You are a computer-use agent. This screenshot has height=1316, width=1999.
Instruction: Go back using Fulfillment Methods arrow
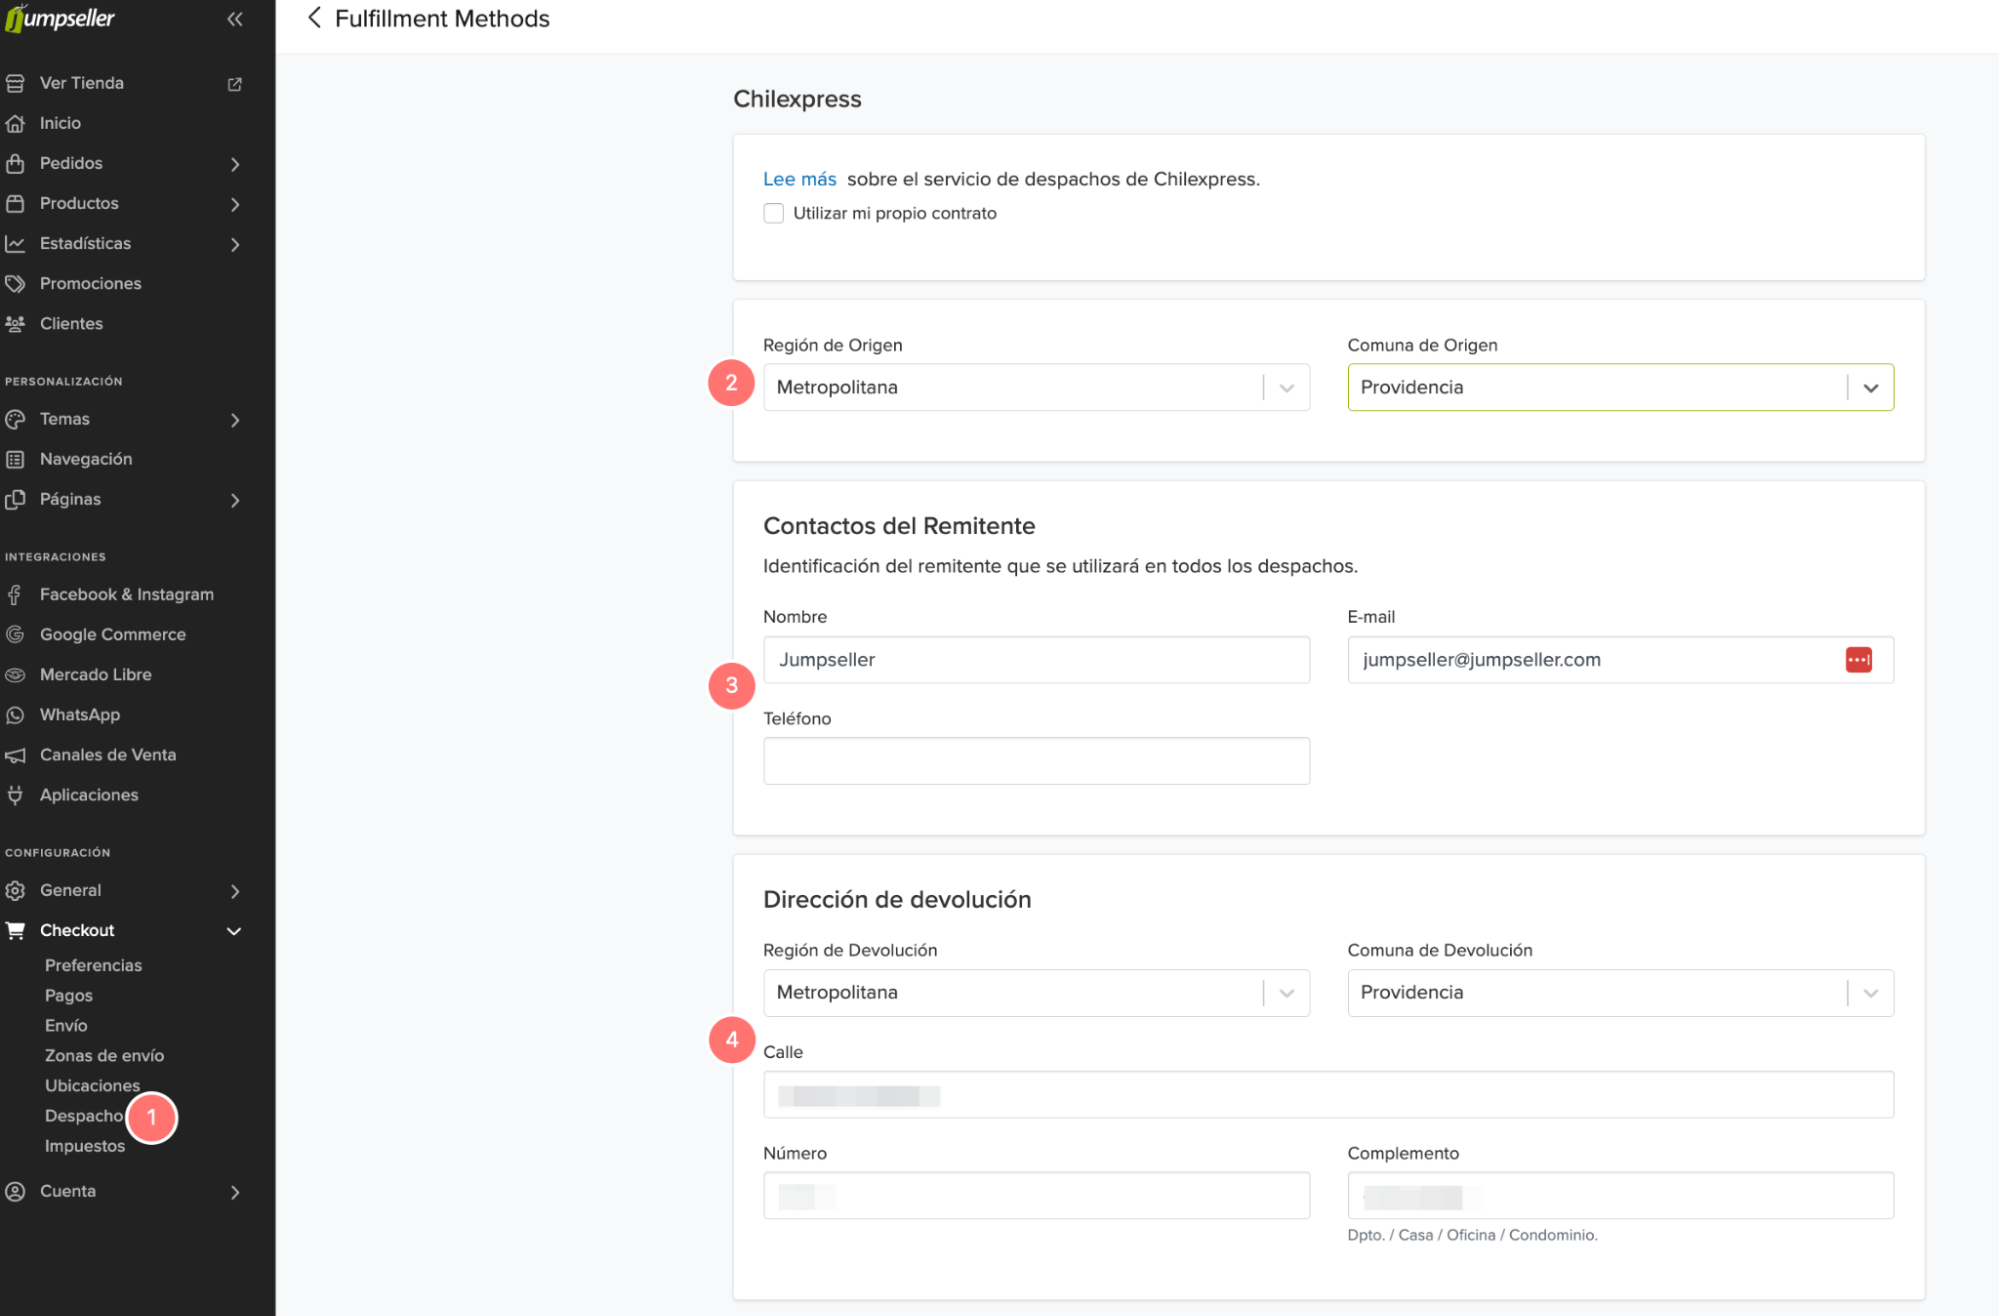pyautogui.click(x=314, y=18)
